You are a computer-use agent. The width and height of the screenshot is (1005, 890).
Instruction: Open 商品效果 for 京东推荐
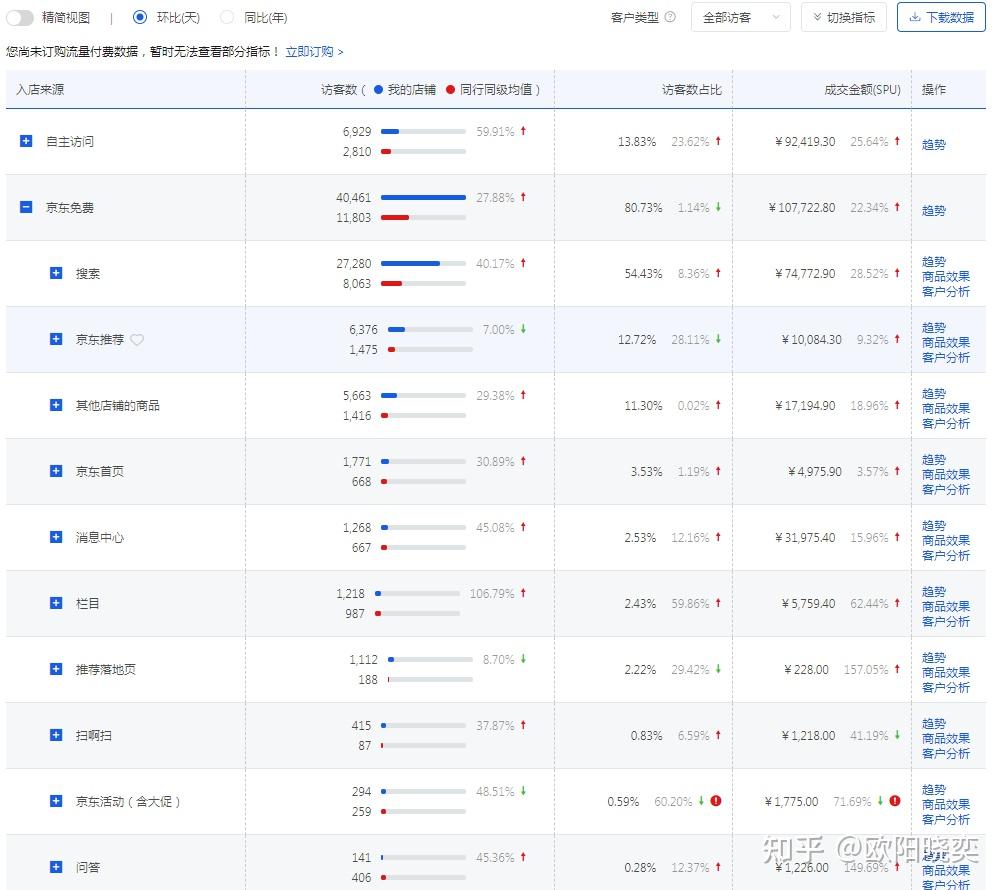tap(945, 343)
